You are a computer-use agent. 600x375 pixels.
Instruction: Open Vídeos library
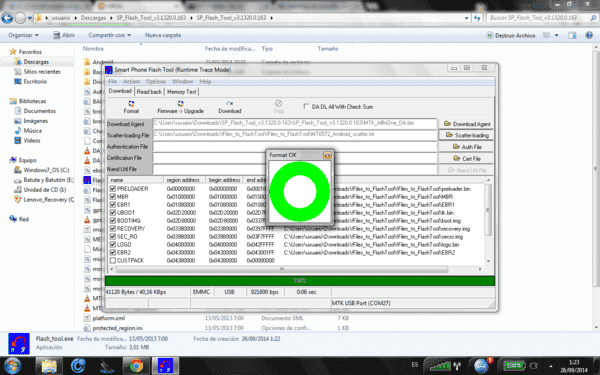pos(27,140)
